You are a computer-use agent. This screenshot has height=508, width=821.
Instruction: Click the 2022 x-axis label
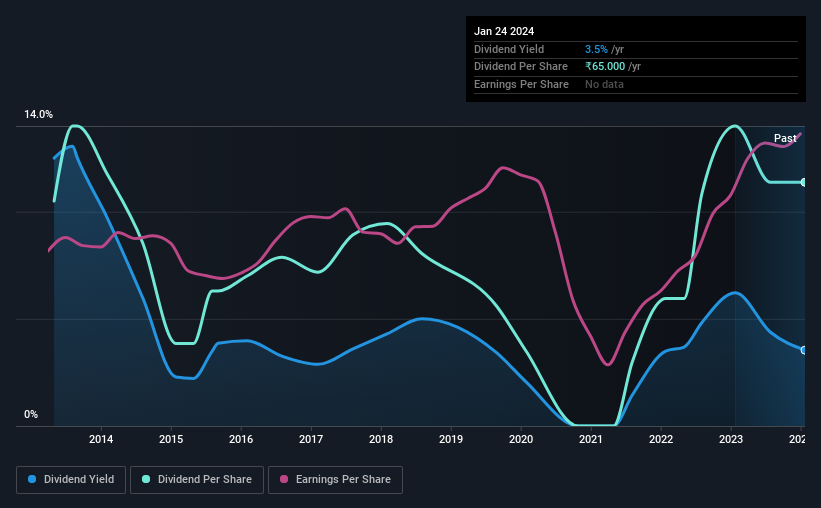click(661, 439)
